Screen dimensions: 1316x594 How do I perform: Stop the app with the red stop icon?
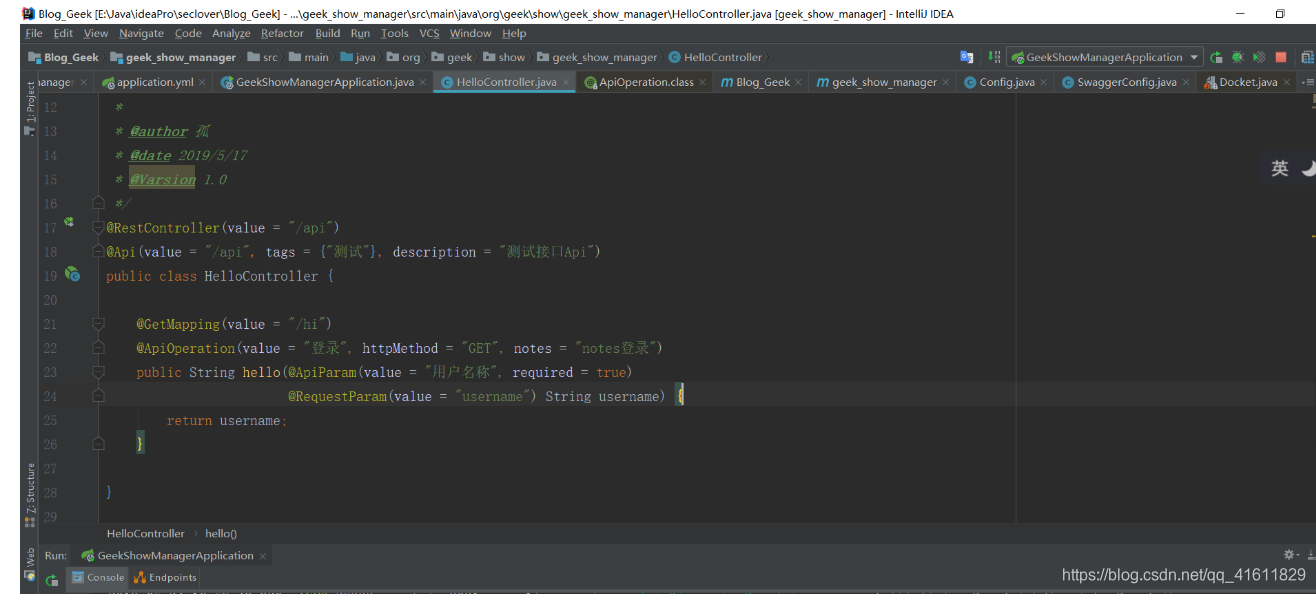(x=1281, y=57)
